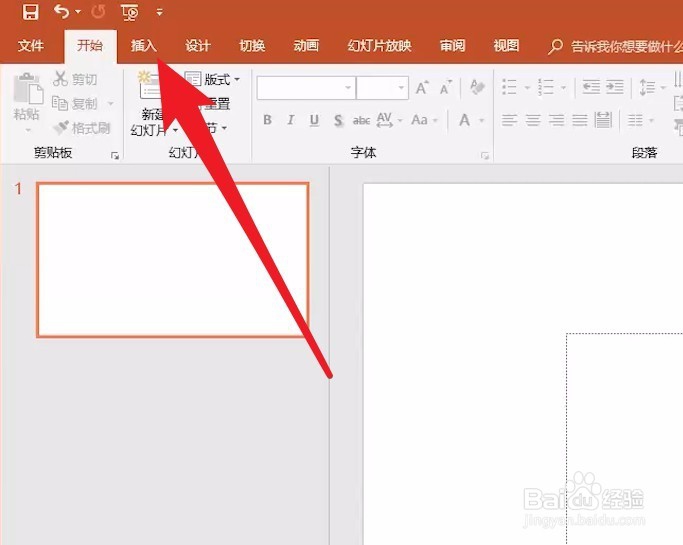Click the font size combo box

coord(382,88)
